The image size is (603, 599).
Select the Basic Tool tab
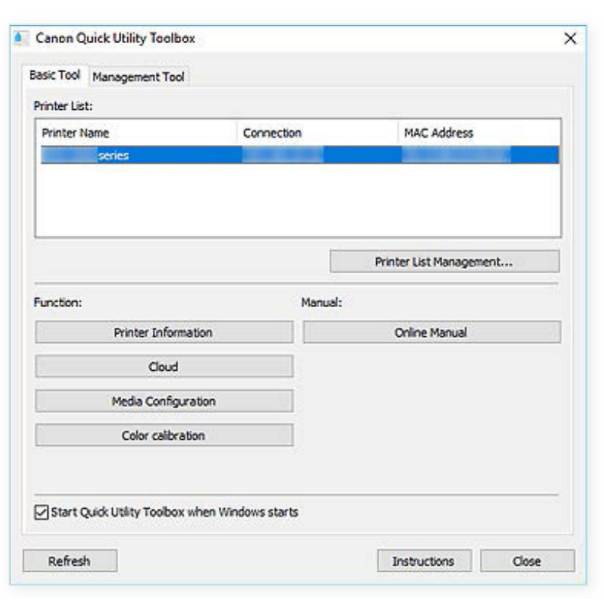pyautogui.click(x=55, y=76)
